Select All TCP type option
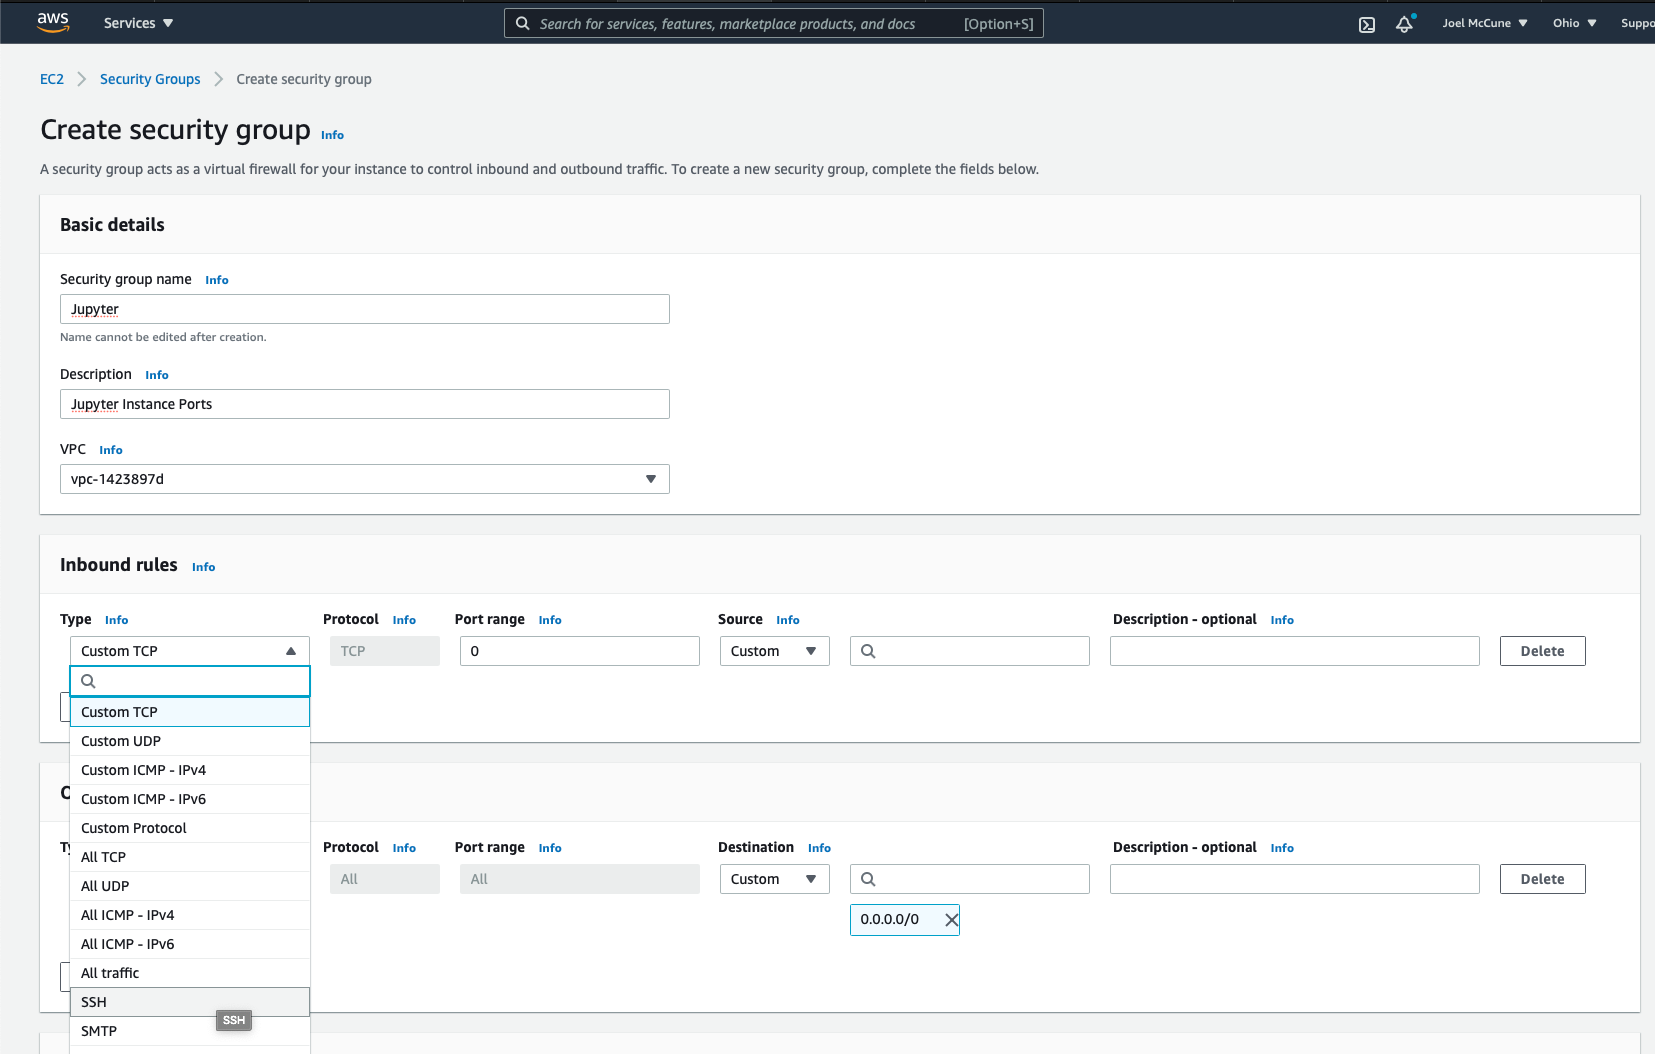Image resolution: width=1655 pixels, height=1054 pixels. tap(190, 857)
